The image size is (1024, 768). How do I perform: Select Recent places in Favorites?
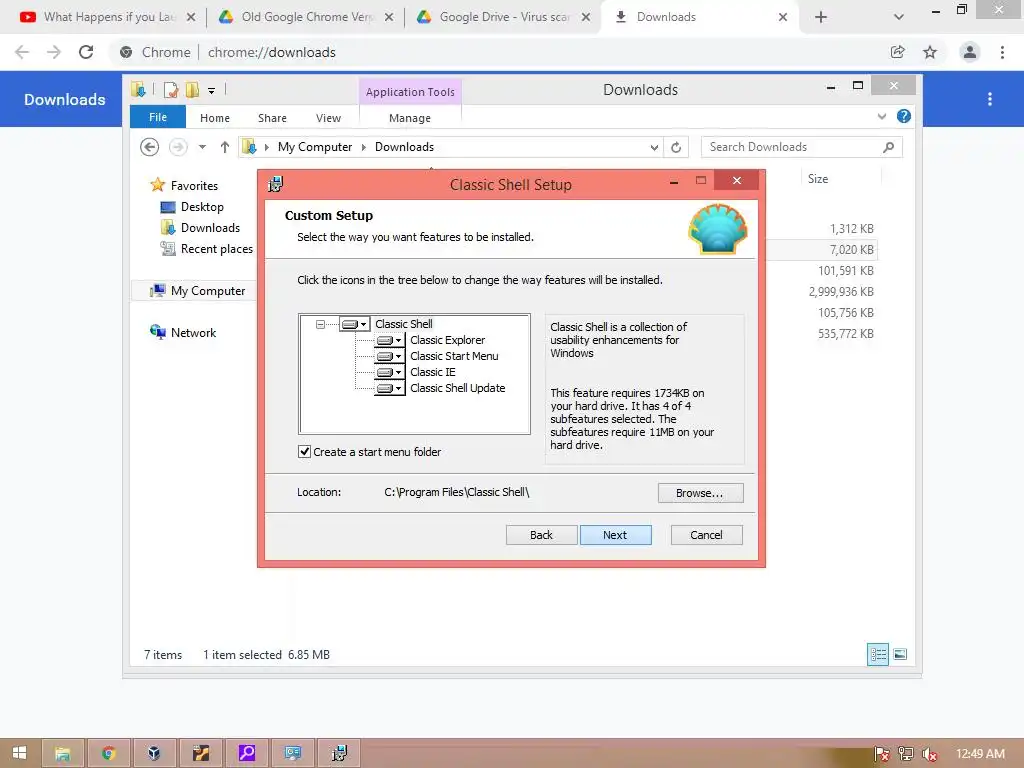click(x=206, y=249)
